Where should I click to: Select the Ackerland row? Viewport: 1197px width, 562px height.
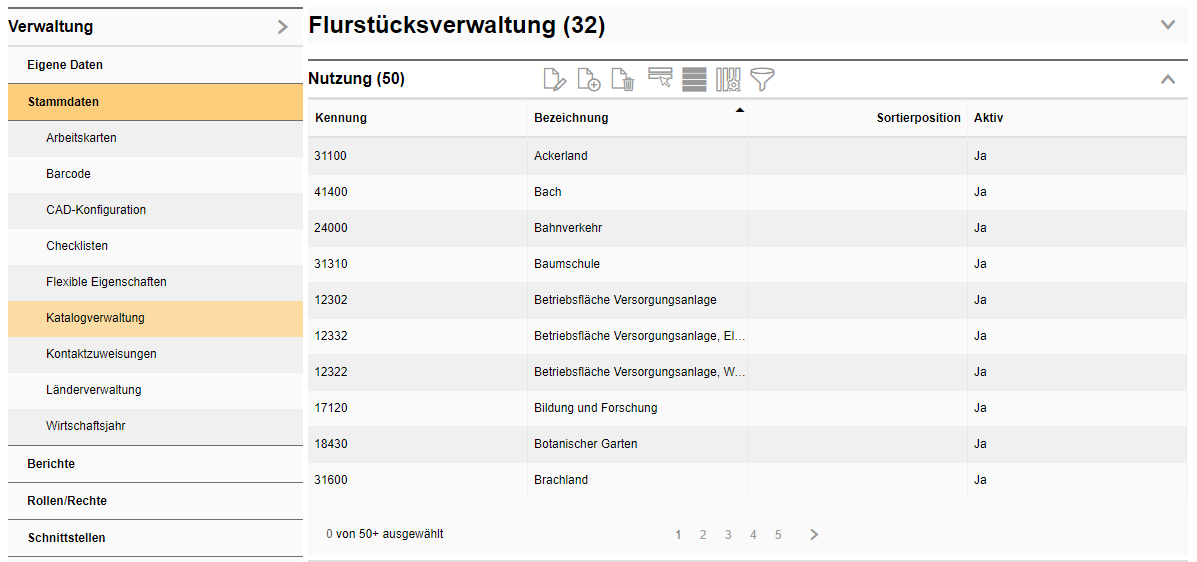pos(561,156)
